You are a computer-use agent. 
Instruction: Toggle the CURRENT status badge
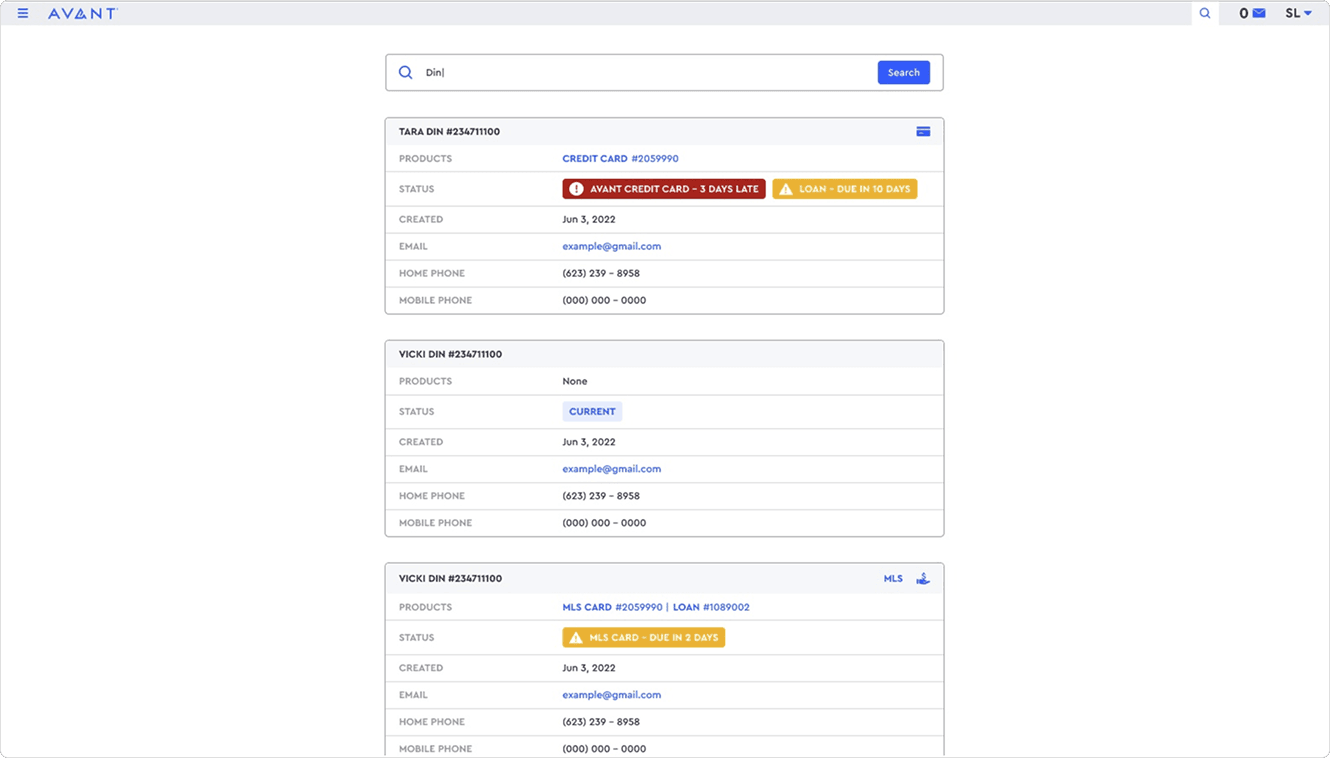coord(592,411)
